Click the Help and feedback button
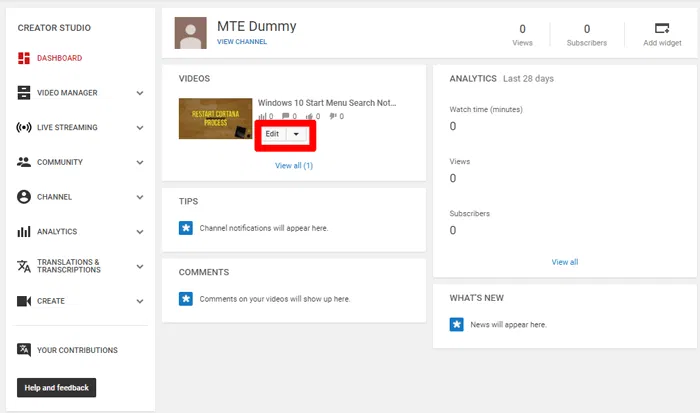This screenshot has width=700, height=413. click(57, 388)
